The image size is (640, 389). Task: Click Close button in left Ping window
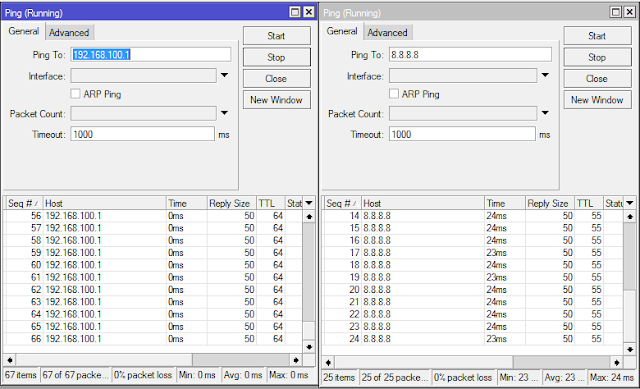click(x=276, y=78)
